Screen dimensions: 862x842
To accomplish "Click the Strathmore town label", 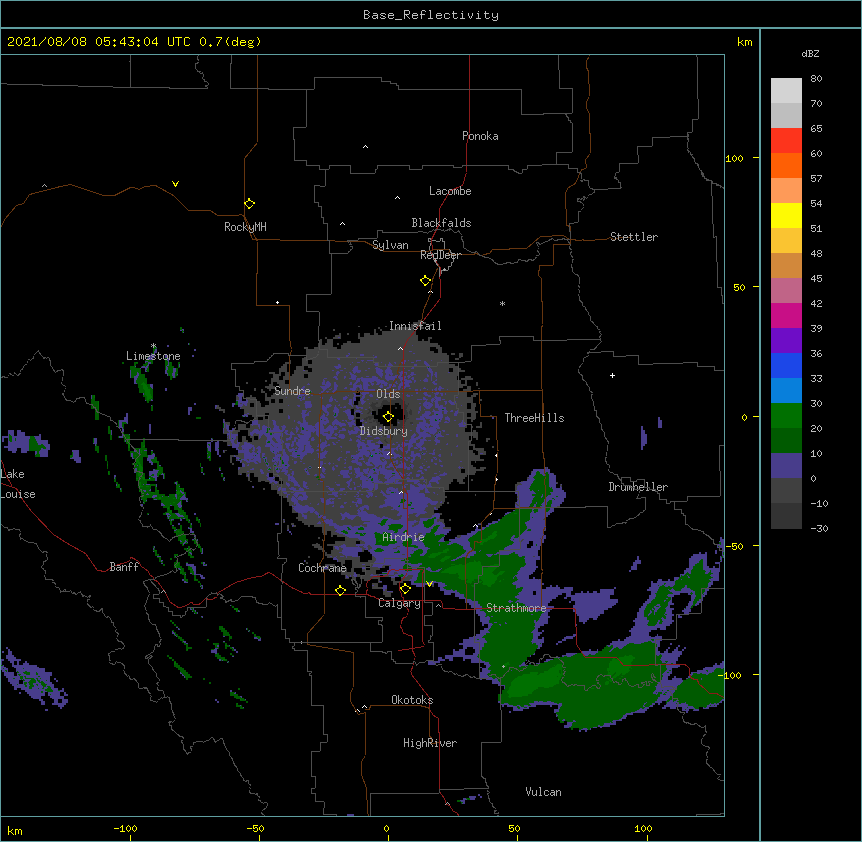I will (x=516, y=608).
